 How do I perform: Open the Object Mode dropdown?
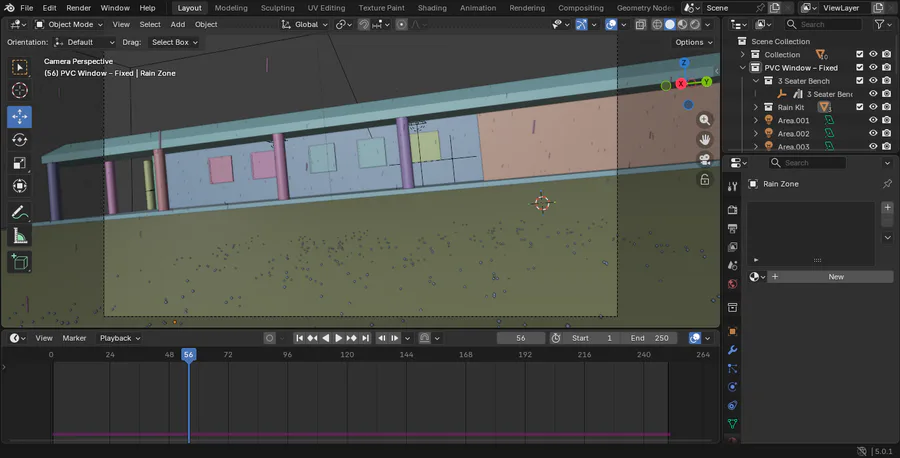pyautogui.click(x=69, y=24)
